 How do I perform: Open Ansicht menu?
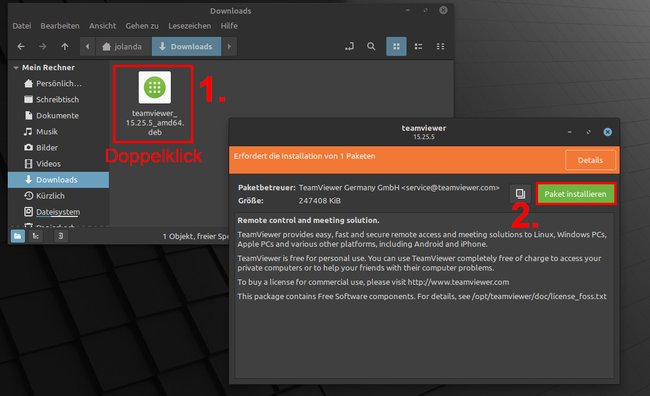[102, 26]
